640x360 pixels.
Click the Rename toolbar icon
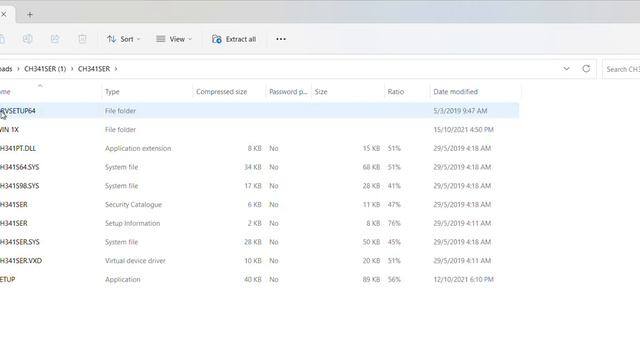coord(27,39)
